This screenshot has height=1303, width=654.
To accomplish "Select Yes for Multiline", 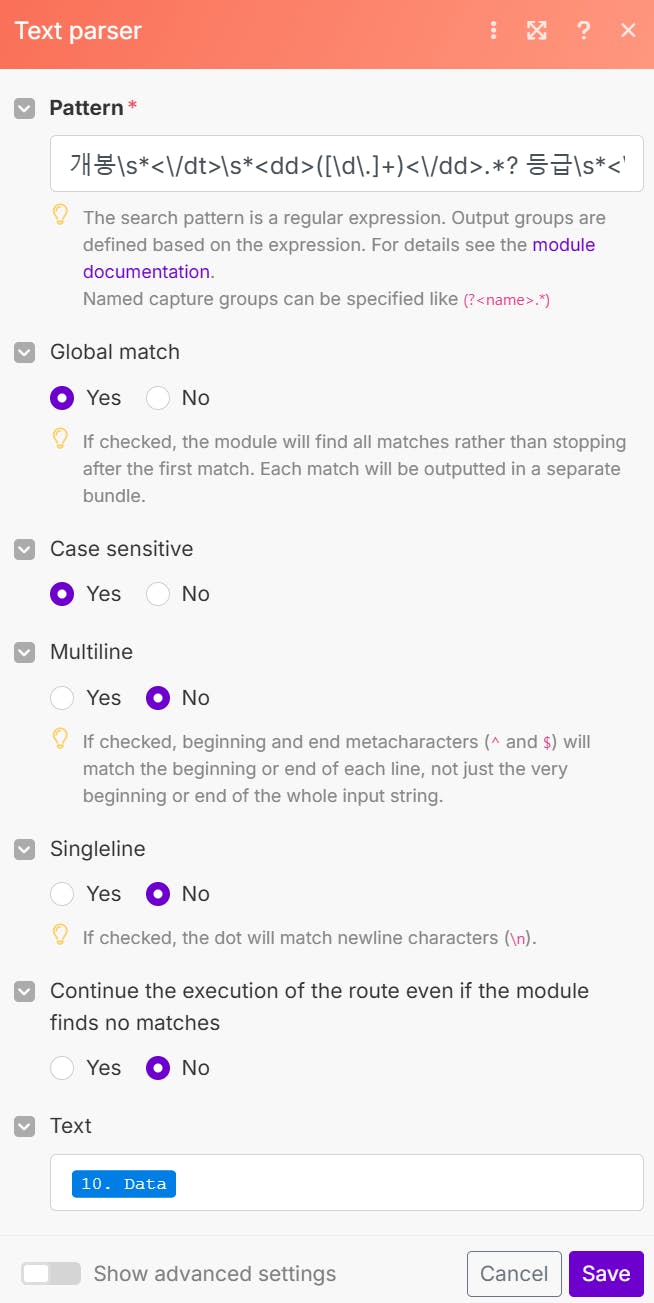I will click(x=62, y=698).
